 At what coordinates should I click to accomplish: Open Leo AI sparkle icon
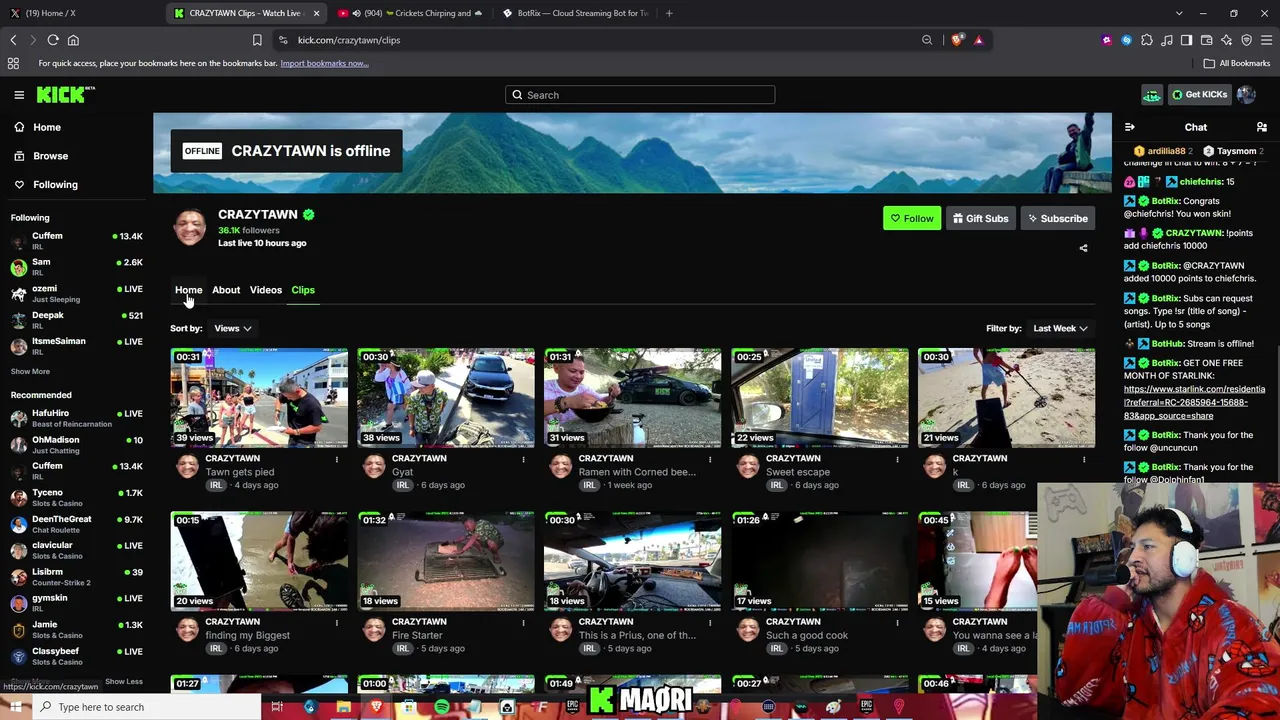click(x=1226, y=40)
